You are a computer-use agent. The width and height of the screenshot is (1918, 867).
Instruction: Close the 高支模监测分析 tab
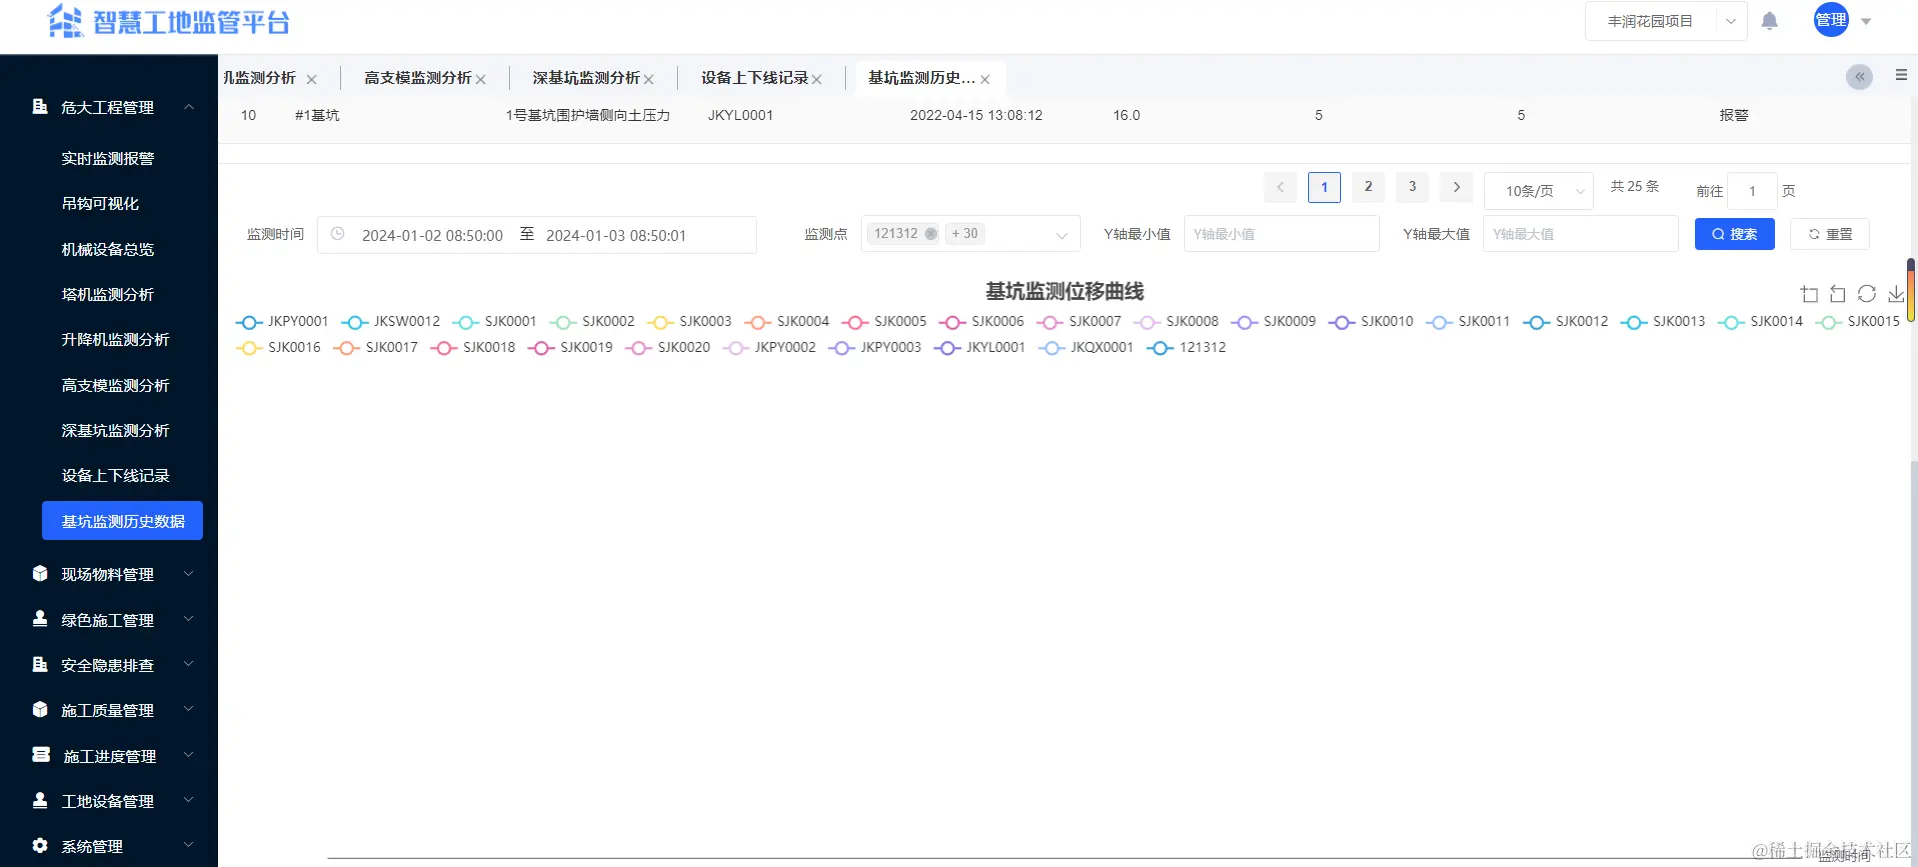point(481,79)
